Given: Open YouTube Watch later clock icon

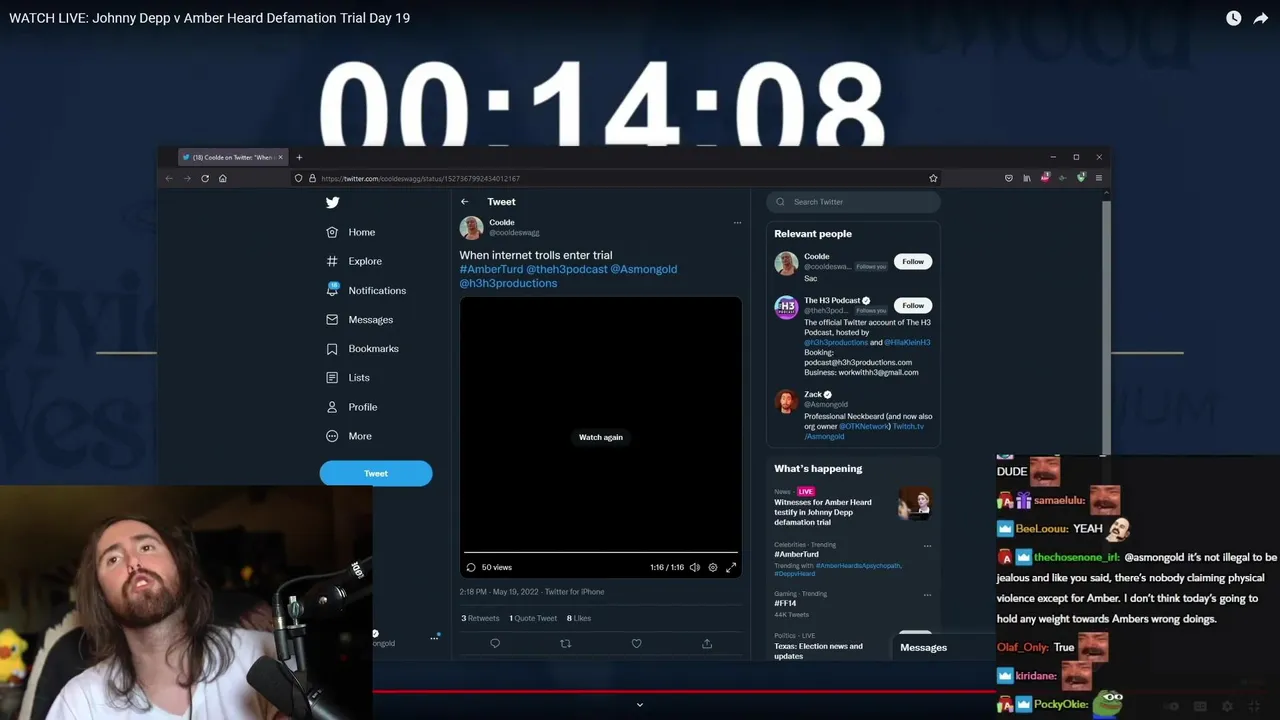Looking at the screenshot, I should point(1233,18).
